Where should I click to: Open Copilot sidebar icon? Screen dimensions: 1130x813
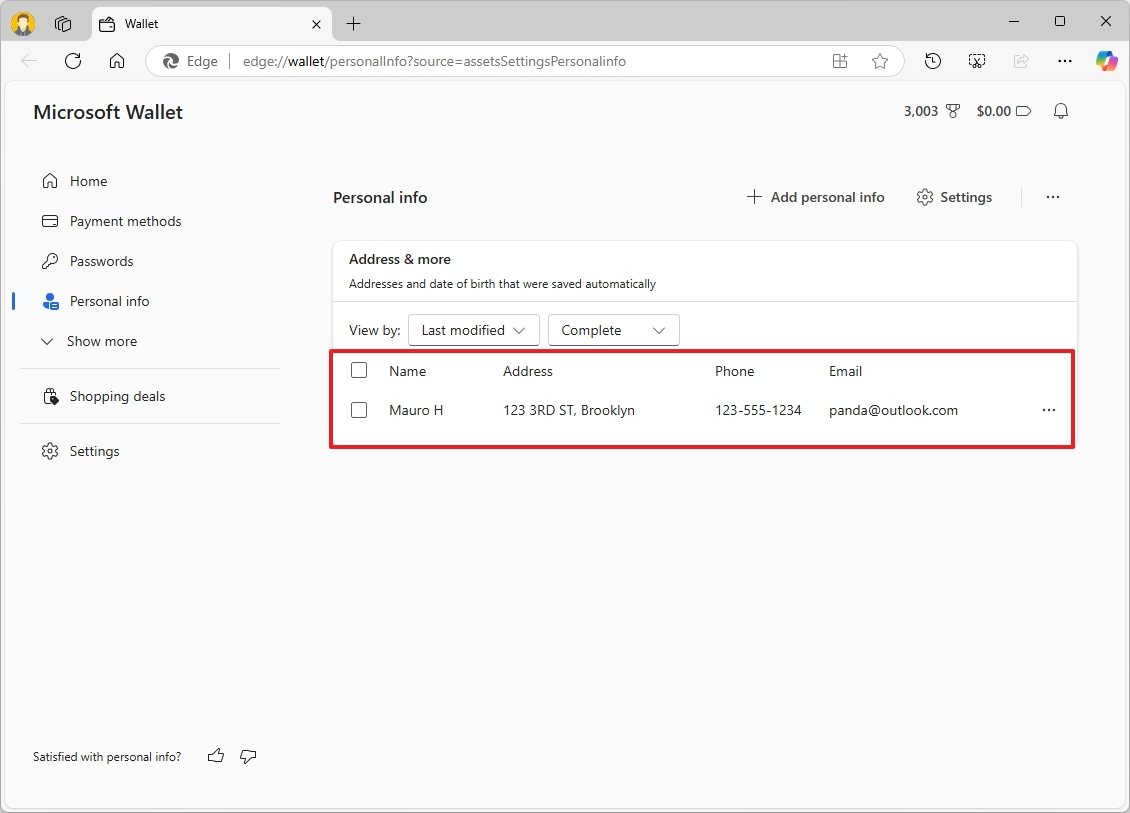pos(1106,61)
